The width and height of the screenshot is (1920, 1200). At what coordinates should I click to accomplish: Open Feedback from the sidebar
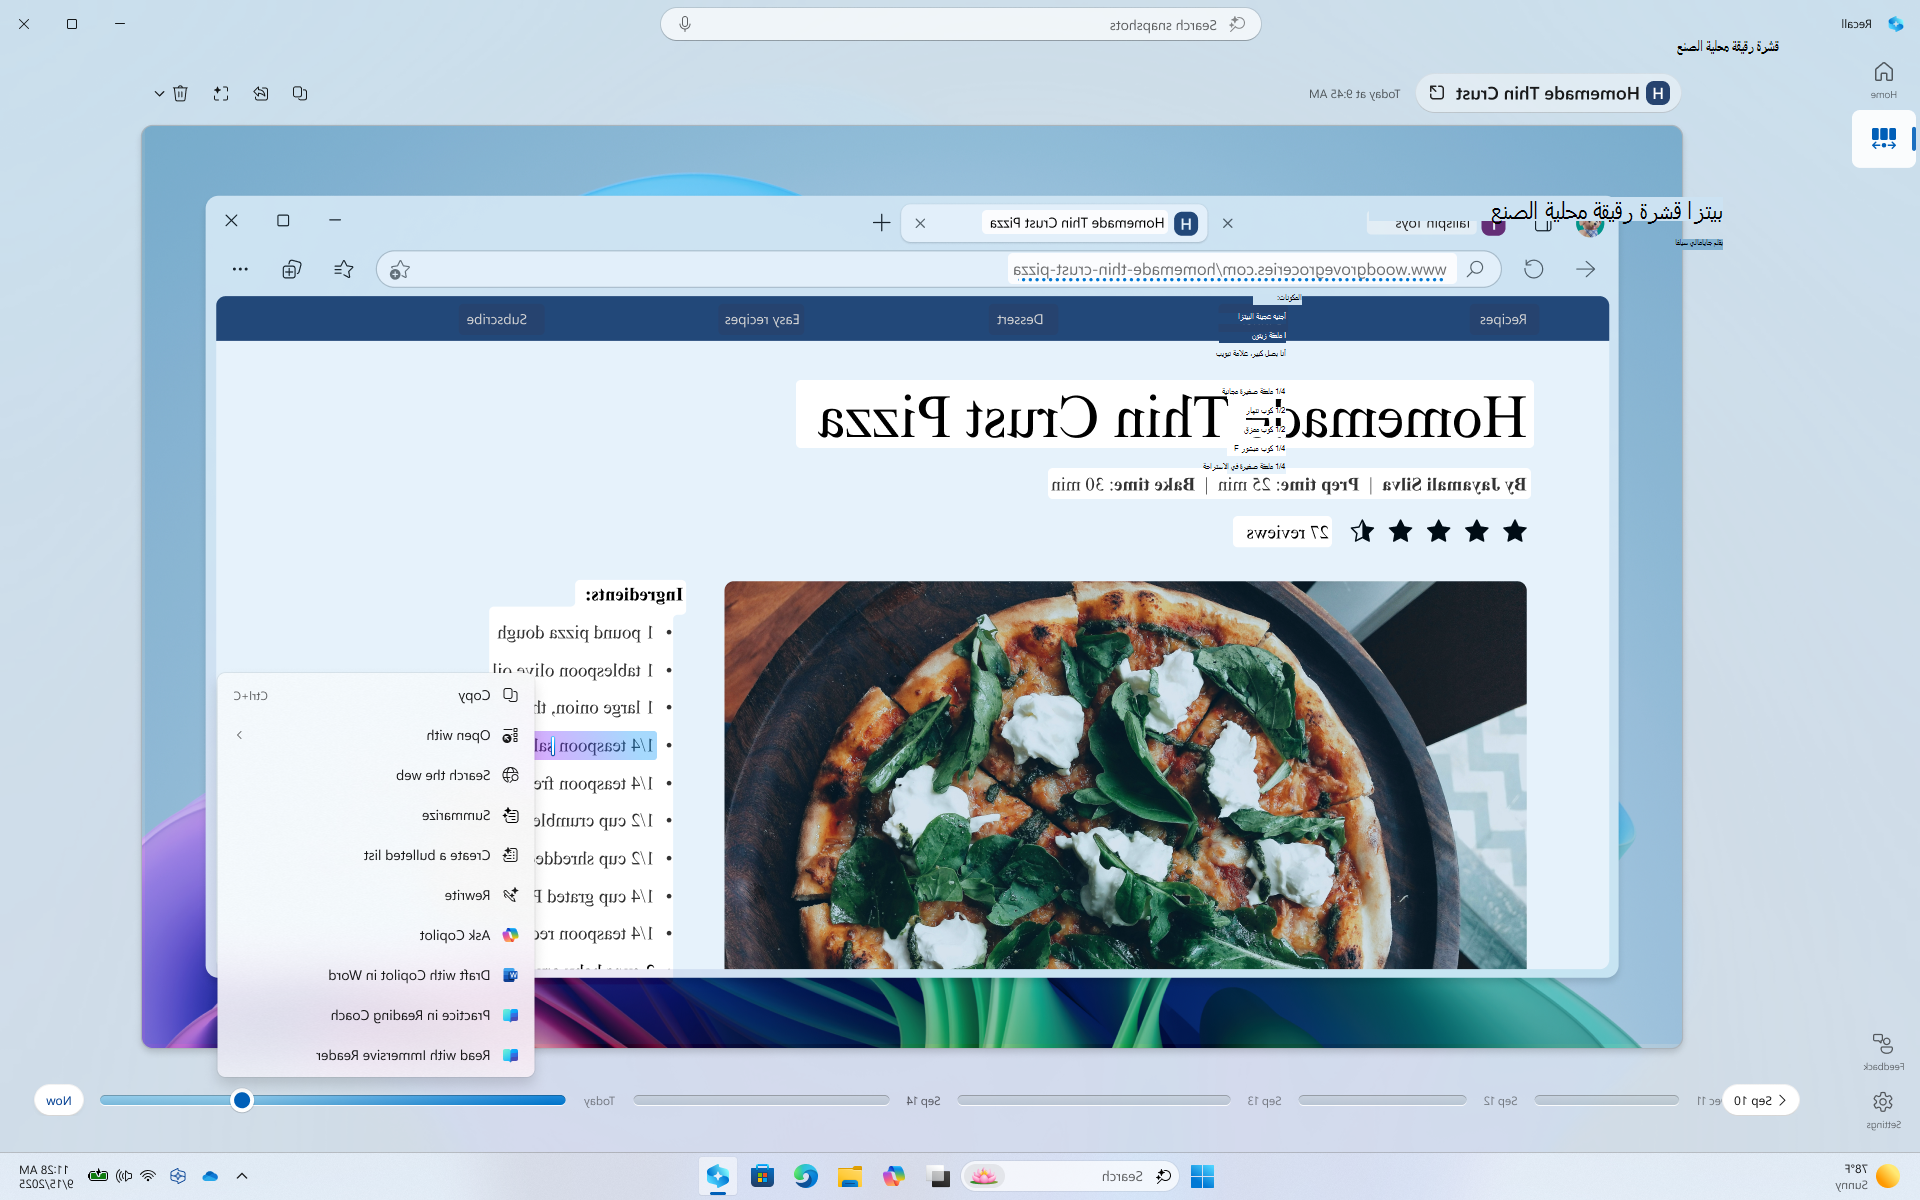coord(1883,1052)
